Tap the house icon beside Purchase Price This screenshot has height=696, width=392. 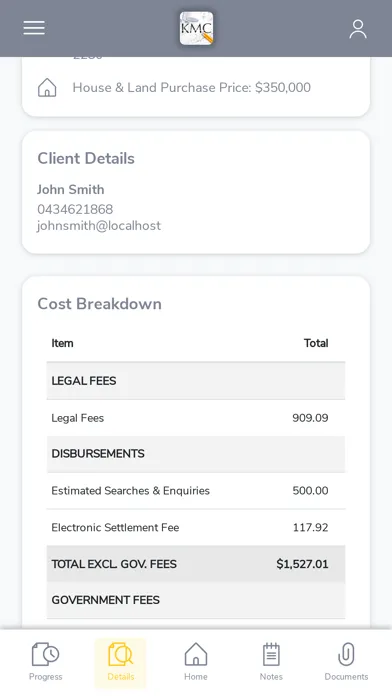point(47,87)
